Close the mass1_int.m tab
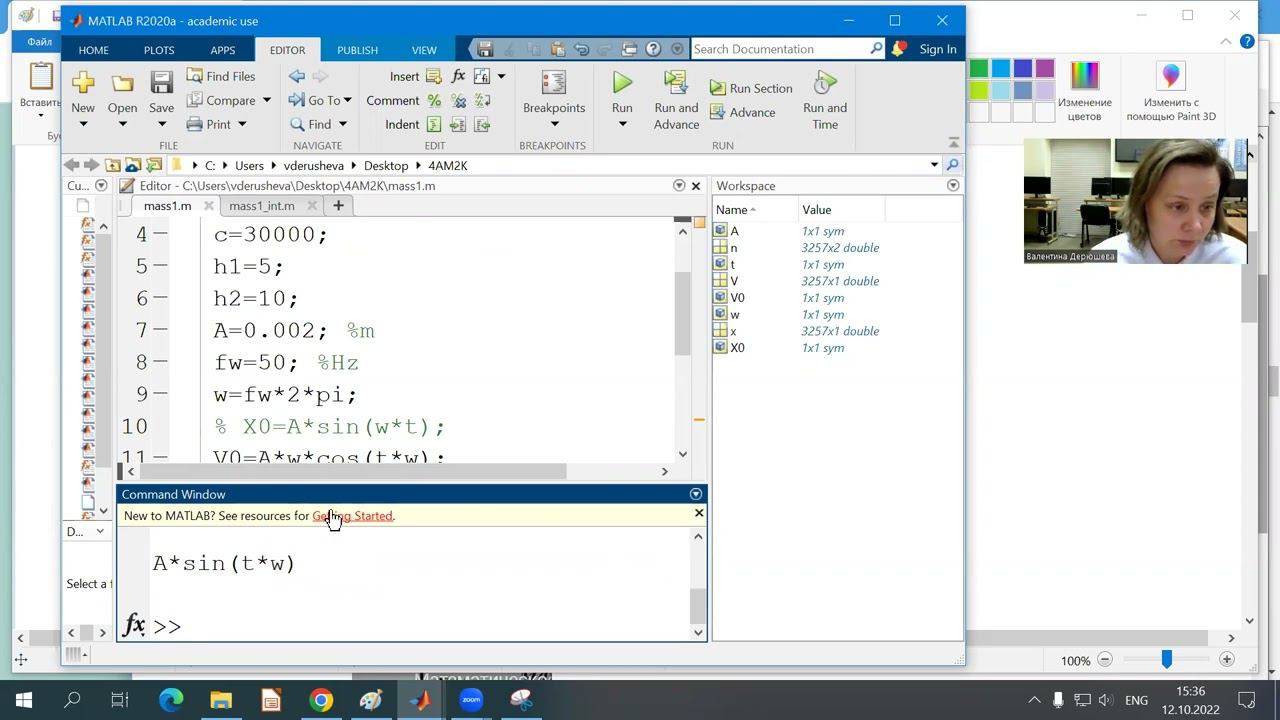 312,206
